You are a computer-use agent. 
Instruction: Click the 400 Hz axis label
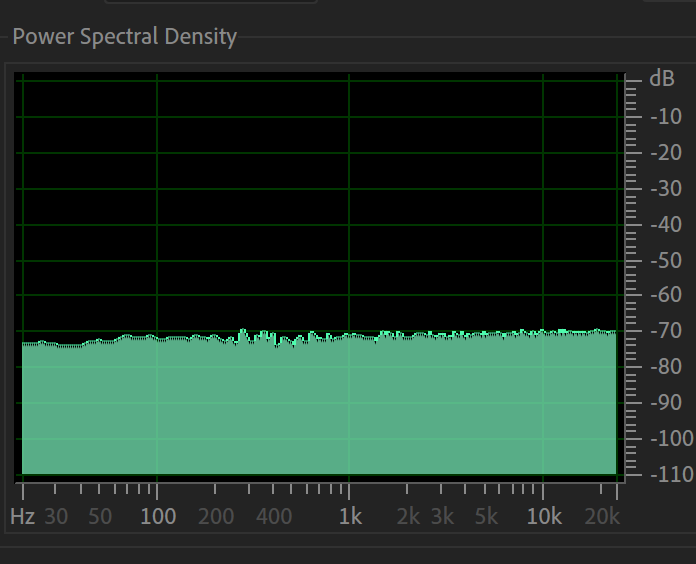pyautogui.click(x=274, y=517)
